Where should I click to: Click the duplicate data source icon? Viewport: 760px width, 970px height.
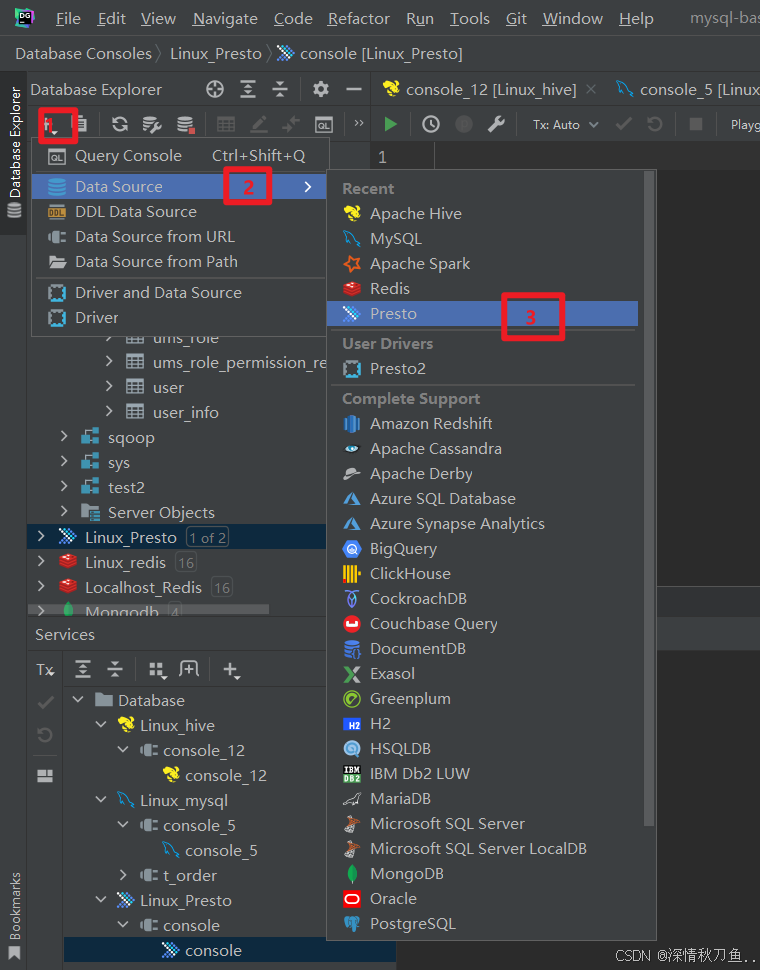click(80, 124)
